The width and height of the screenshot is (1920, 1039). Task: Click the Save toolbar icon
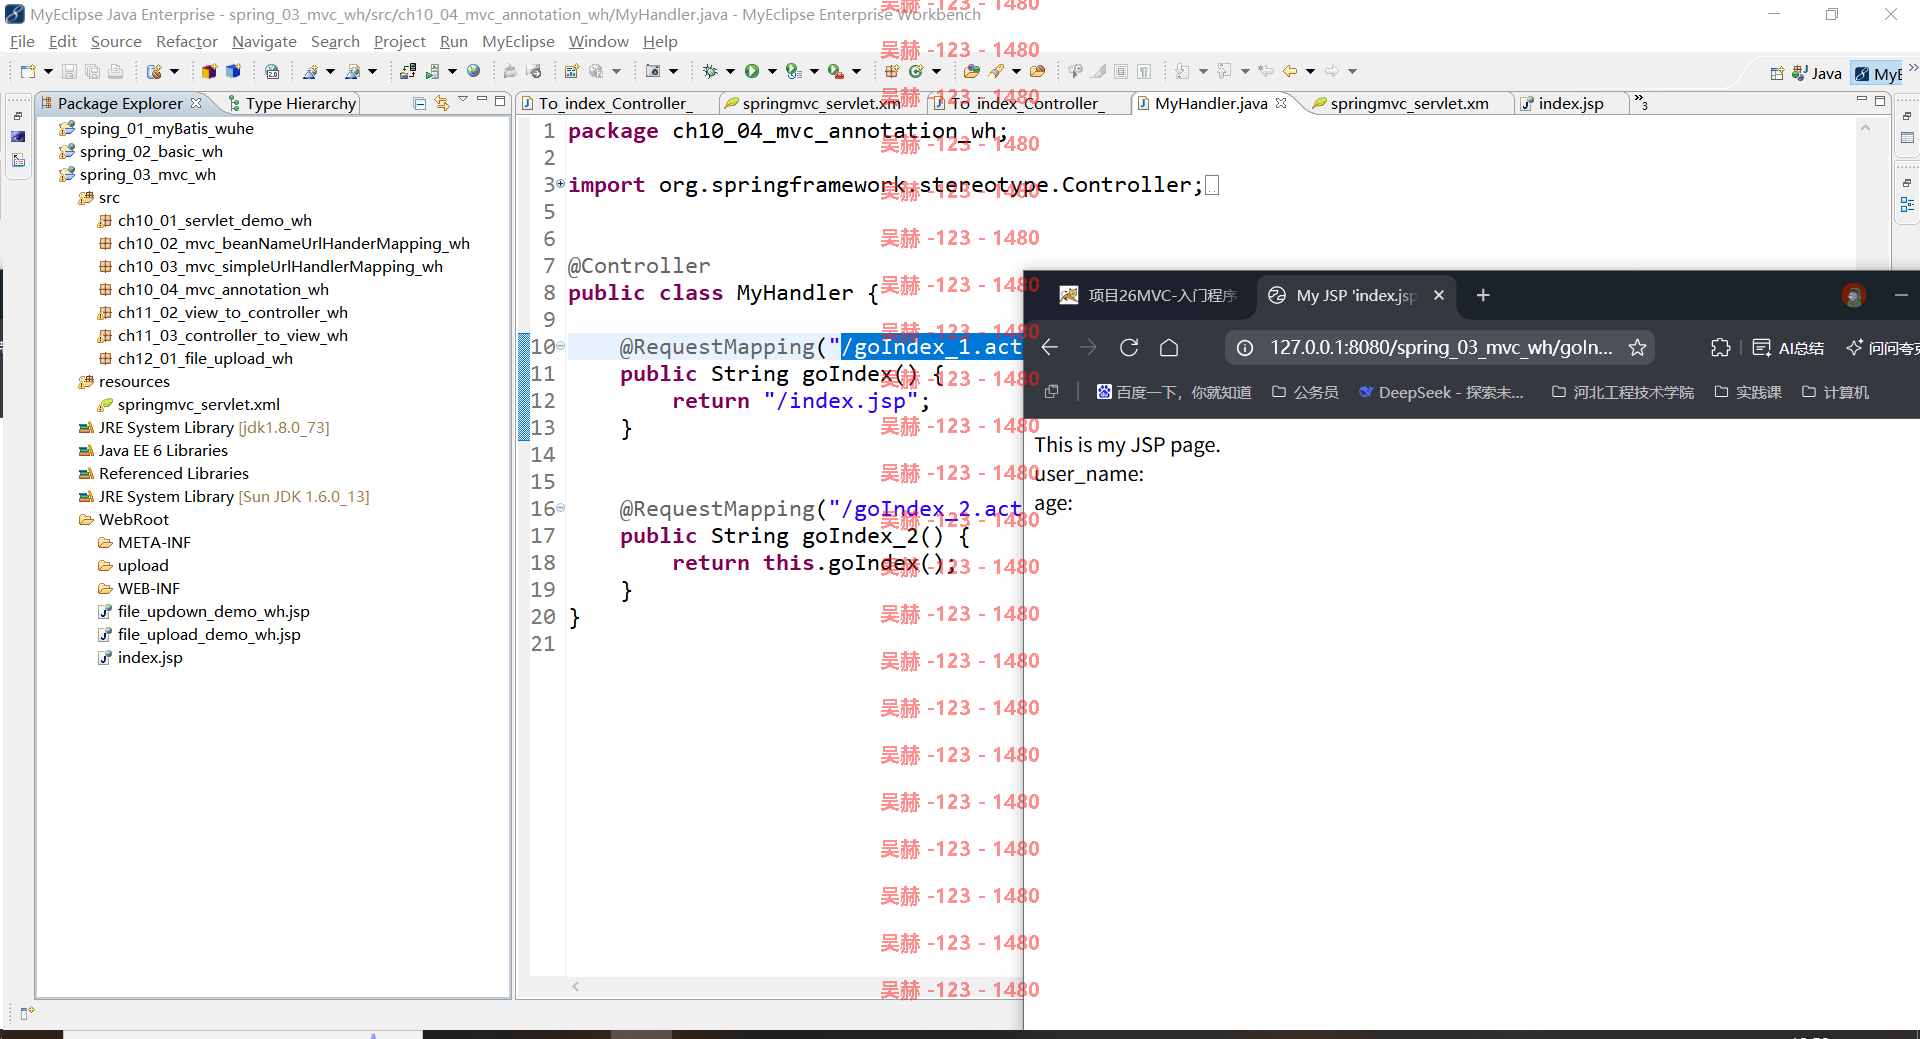coord(69,71)
